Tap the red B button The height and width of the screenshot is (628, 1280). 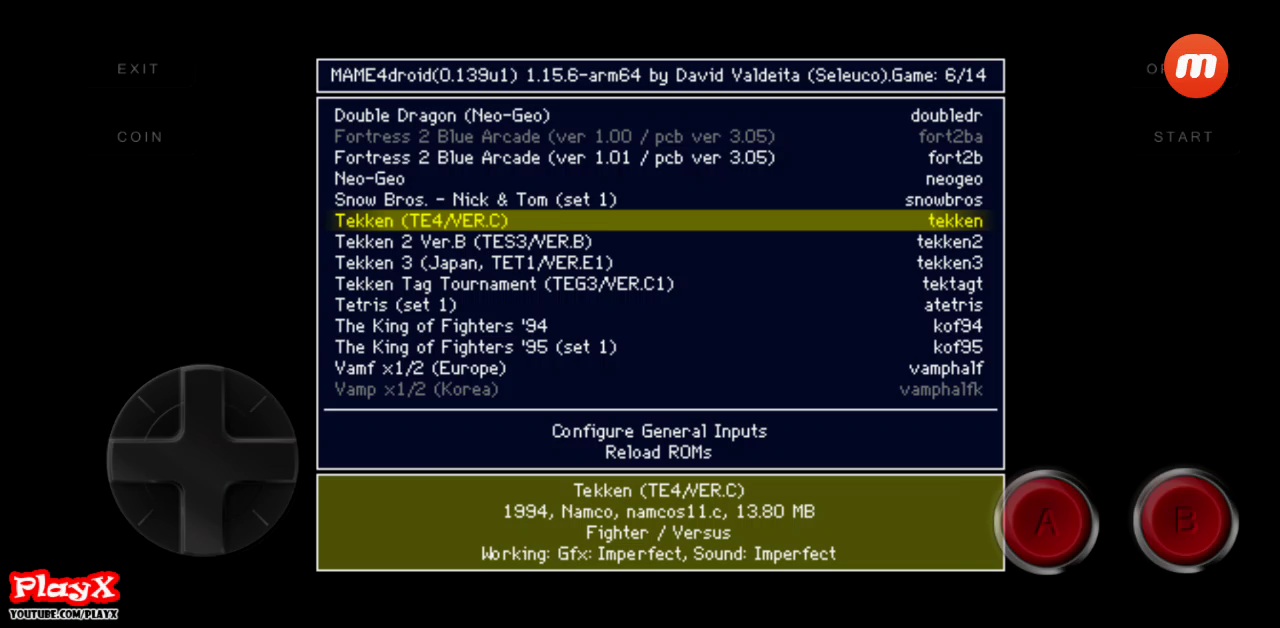pyautogui.click(x=1185, y=521)
